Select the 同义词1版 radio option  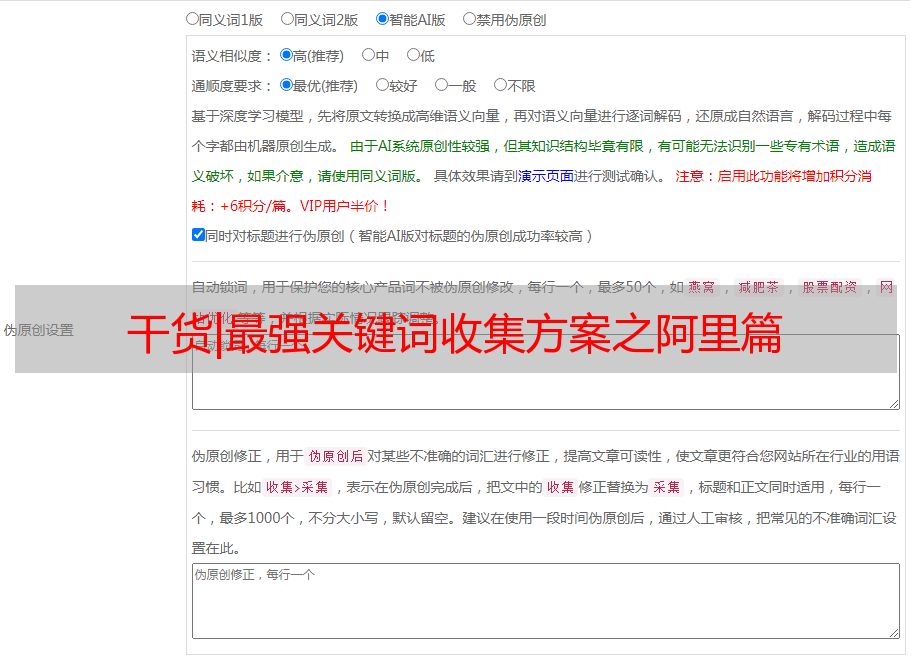[x=192, y=19]
